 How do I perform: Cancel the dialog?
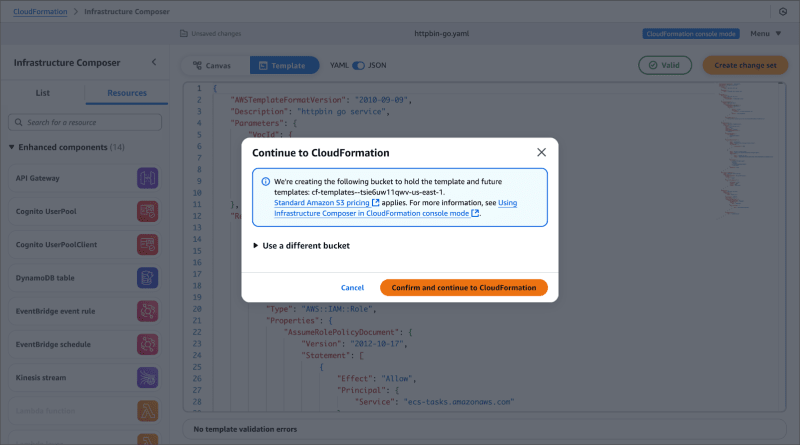352,287
